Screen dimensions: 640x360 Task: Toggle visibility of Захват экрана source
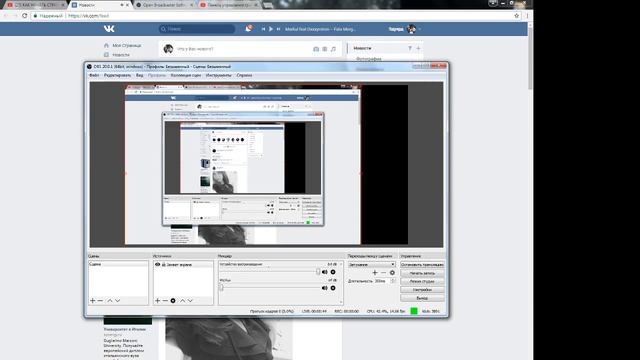(x=158, y=264)
